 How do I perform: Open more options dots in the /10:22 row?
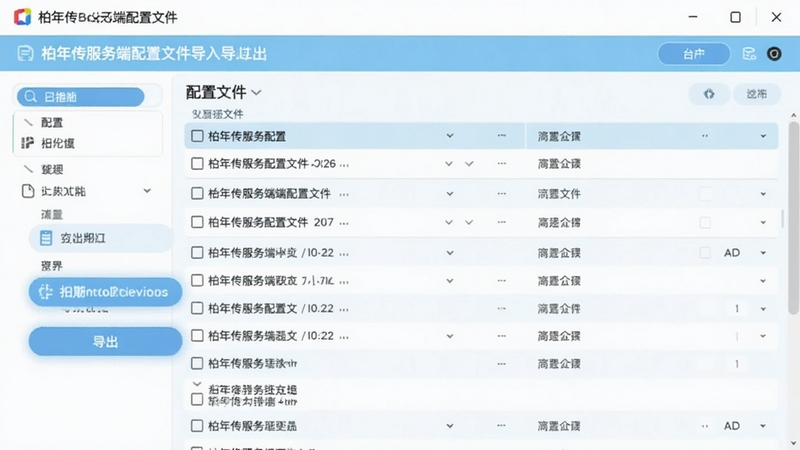click(x=502, y=336)
